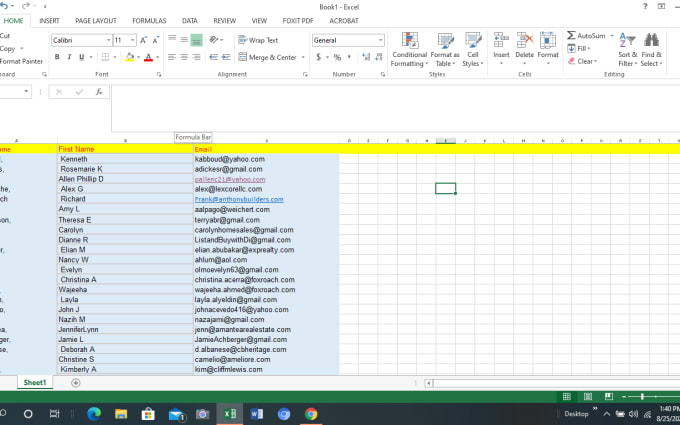
Task: Open Find & Select menu
Action: point(651,49)
